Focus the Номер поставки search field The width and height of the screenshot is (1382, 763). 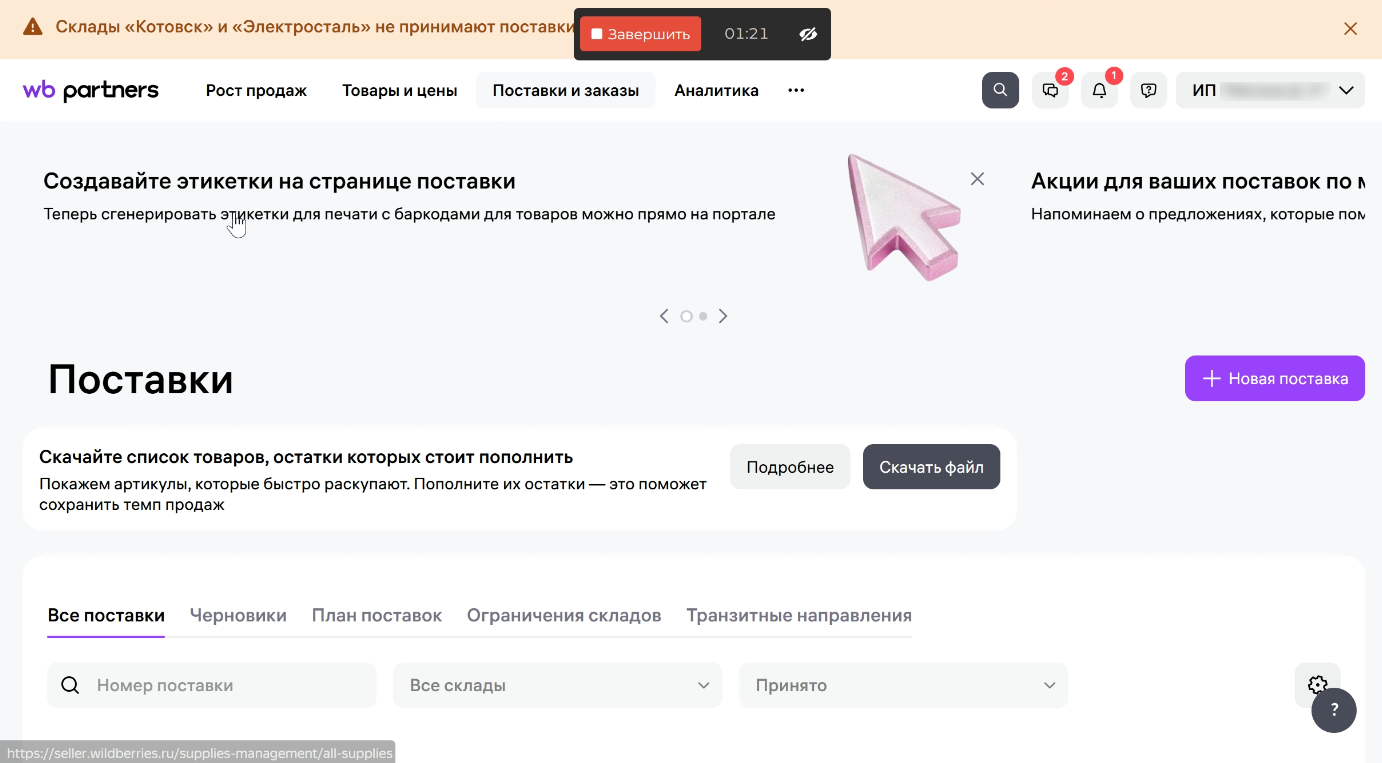coord(211,685)
